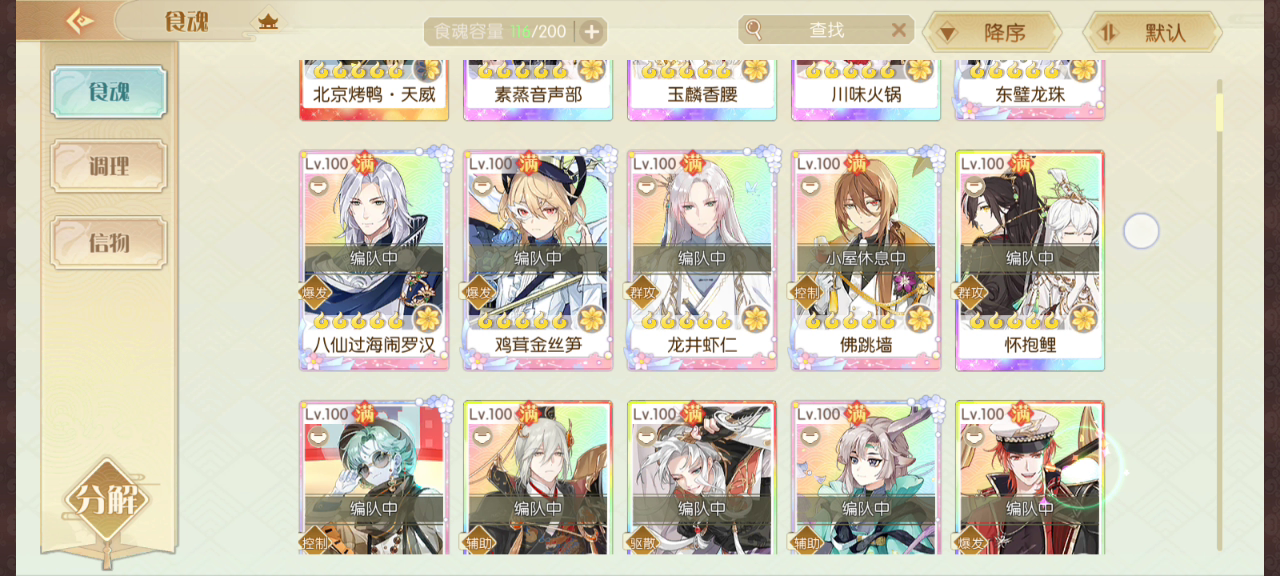Click the magnifier search icon
Viewport: 1280px width, 576px height.
[x=754, y=30]
